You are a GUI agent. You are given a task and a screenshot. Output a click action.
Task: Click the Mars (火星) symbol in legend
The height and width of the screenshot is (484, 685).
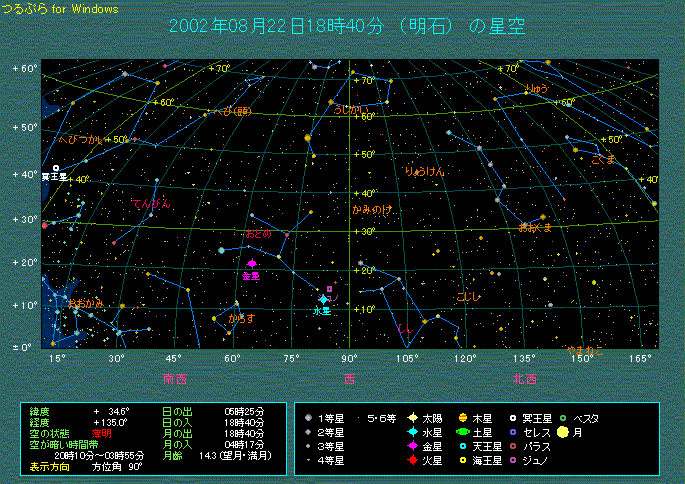click(411, 461)
